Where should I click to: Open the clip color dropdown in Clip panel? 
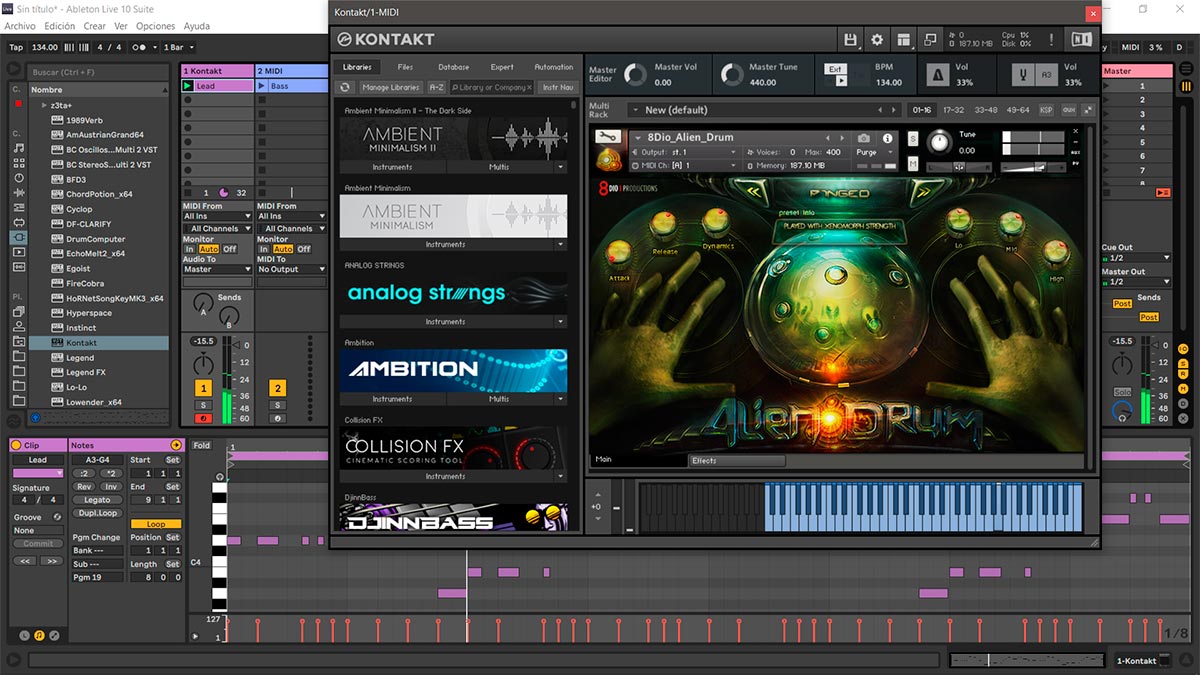pyautogui.click(x=37, y=473)
